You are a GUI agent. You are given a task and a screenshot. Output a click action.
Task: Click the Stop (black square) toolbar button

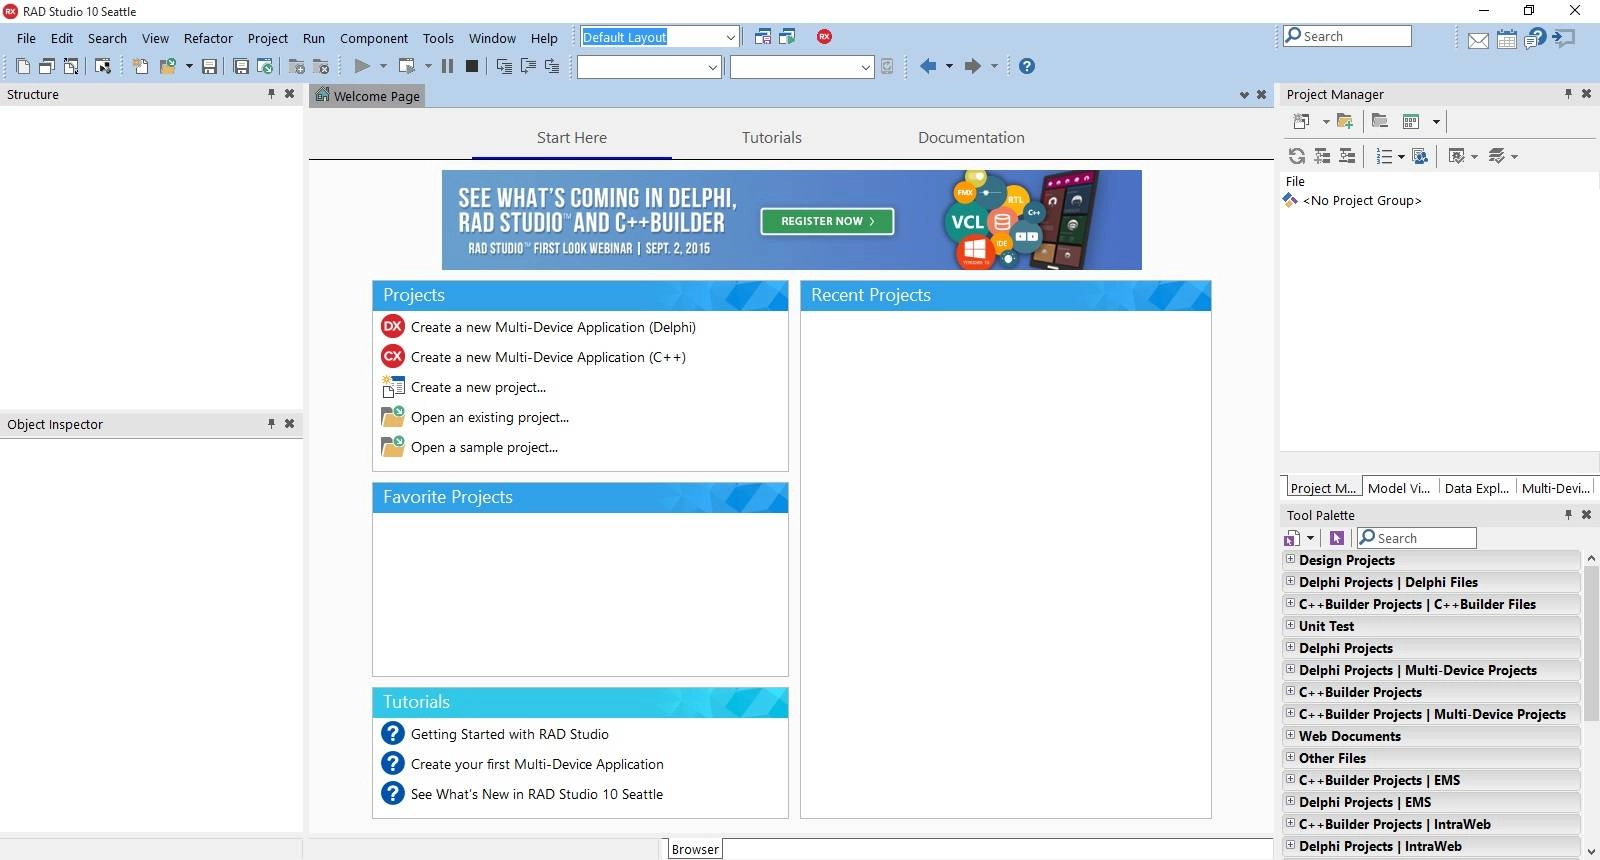(x=472, y=66)
